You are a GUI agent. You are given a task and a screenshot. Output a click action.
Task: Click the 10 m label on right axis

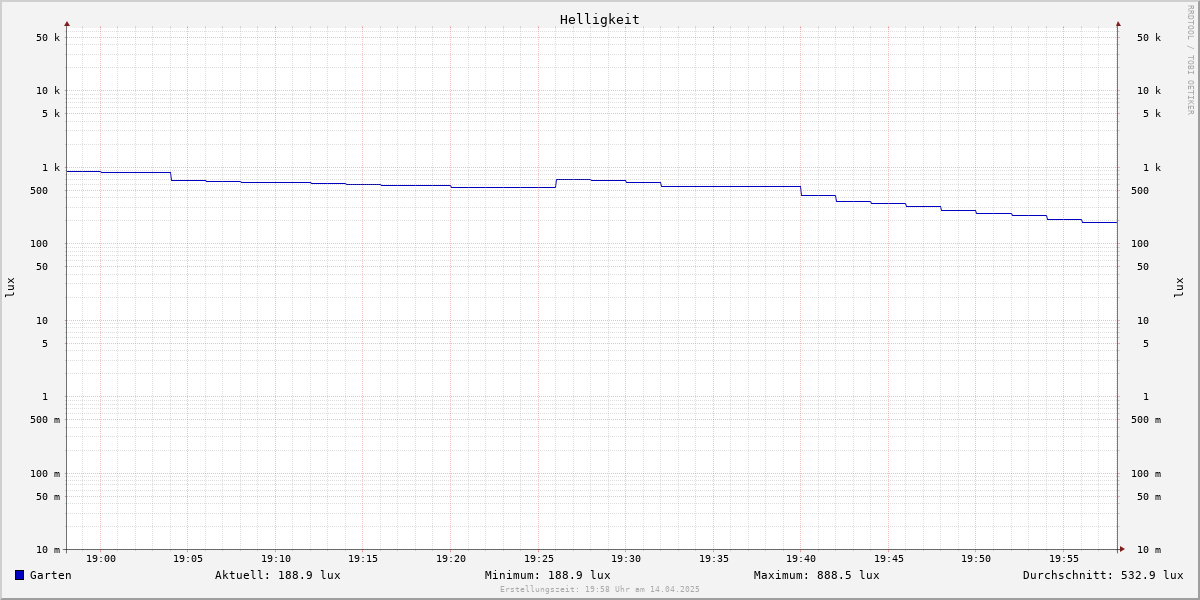point(1149,550)
